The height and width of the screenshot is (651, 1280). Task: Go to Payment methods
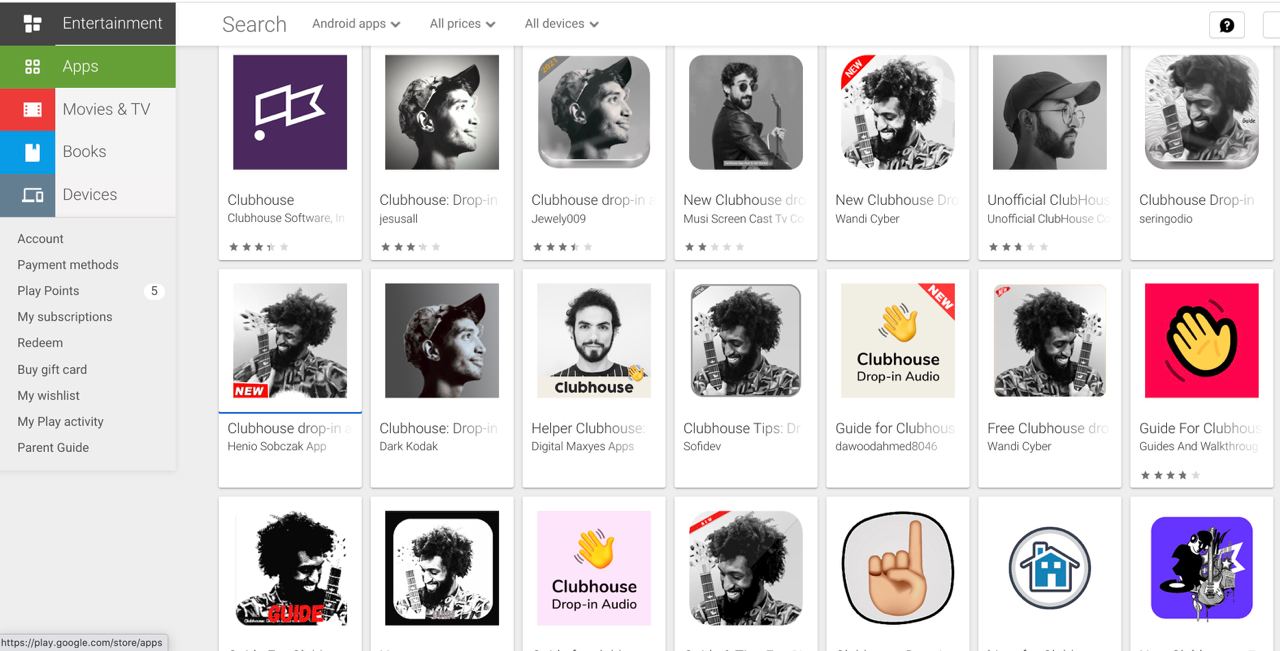(x=68, y=264)
